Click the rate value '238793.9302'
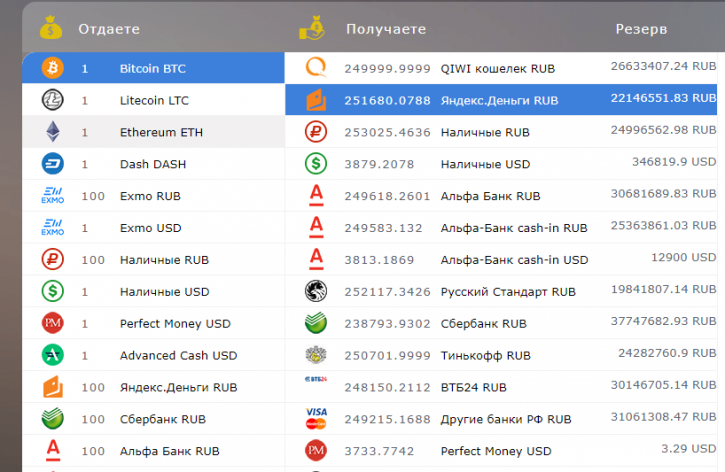725x472 pixels. tap(387, 324)
